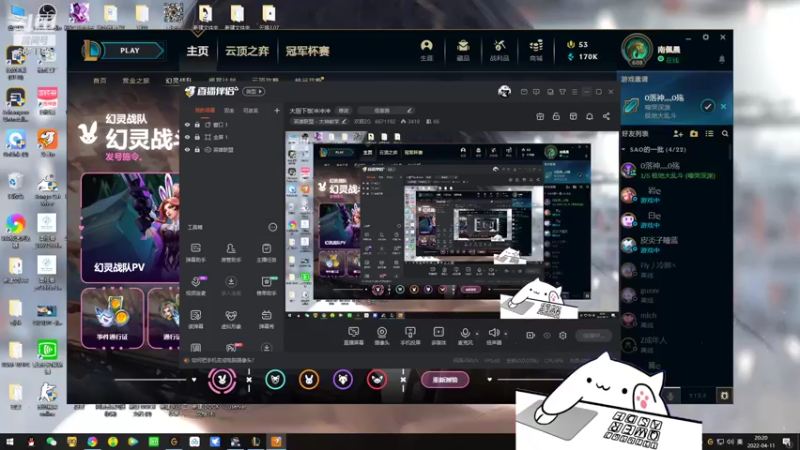
Task: Click the summoner profile avatar
Action: point(636,50)
